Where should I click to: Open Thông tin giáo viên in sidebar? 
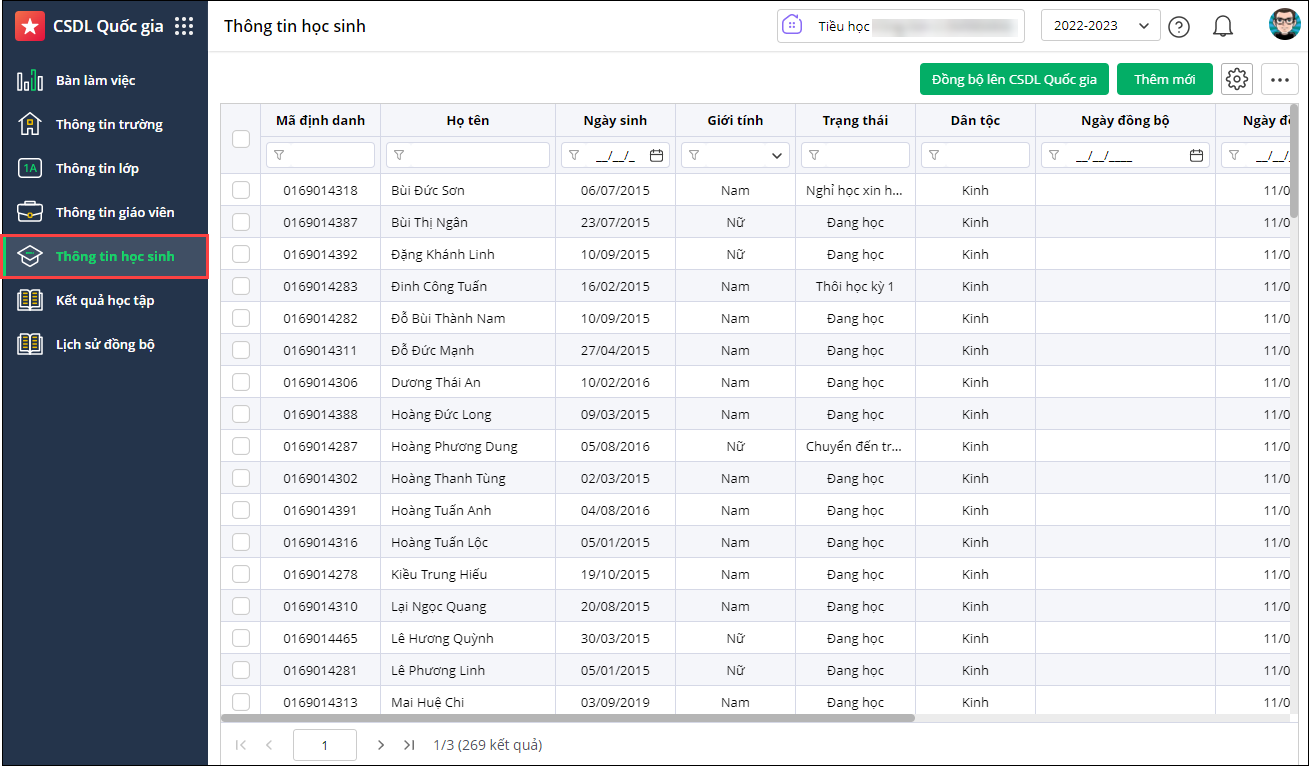coord(114,212)
